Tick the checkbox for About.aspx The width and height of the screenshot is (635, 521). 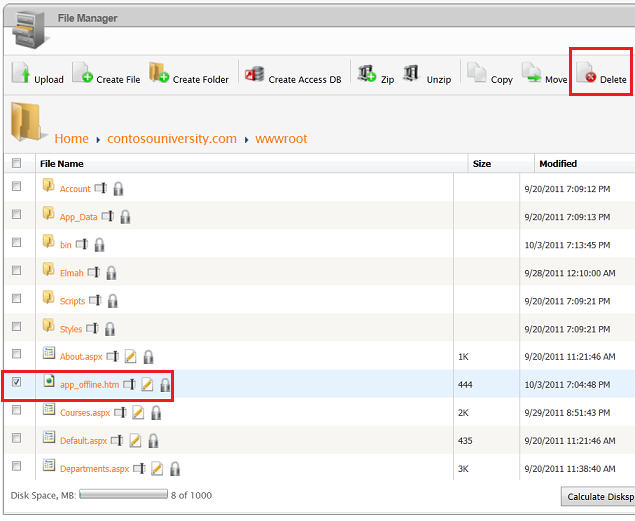(16, 354)
